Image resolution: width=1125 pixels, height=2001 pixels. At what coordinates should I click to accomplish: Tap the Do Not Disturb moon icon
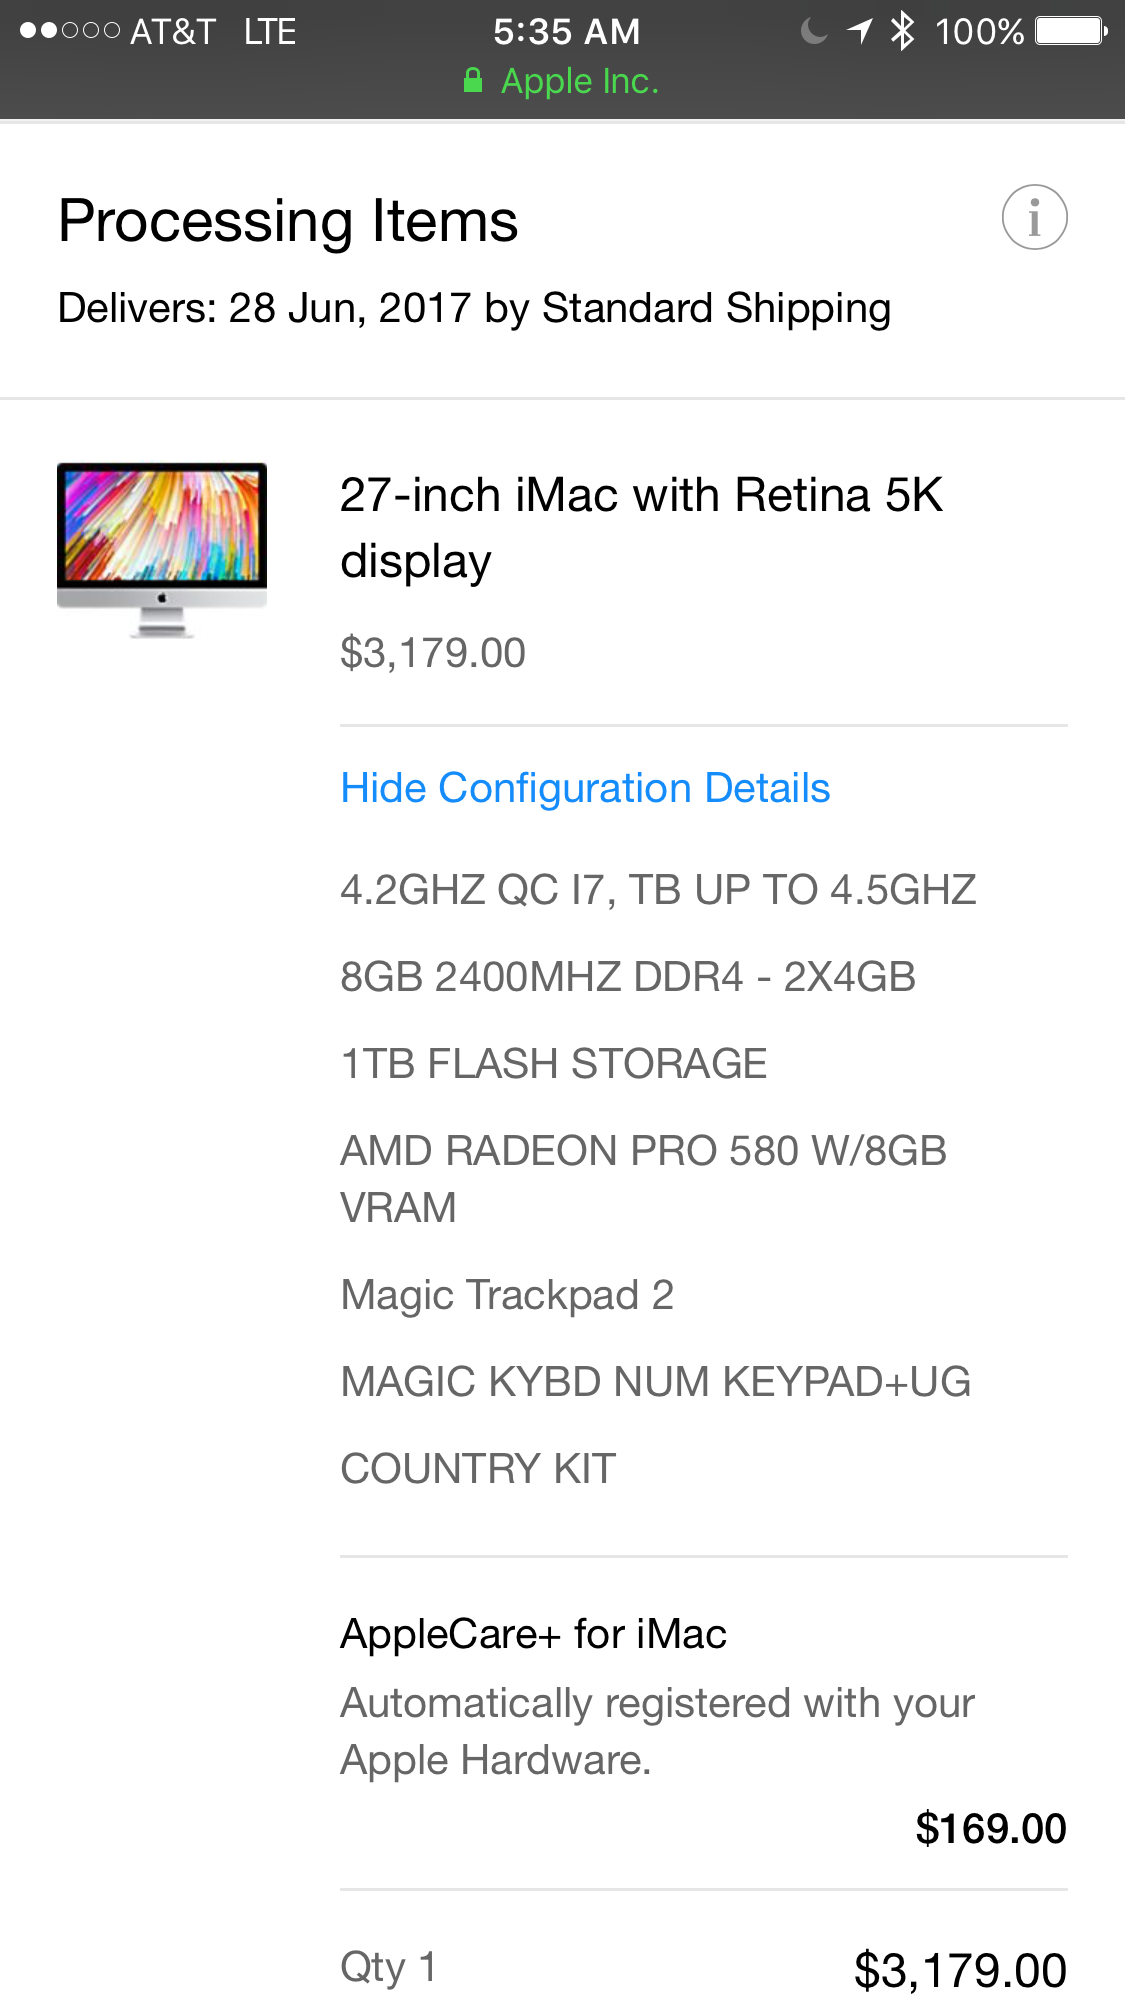(814, 31)
